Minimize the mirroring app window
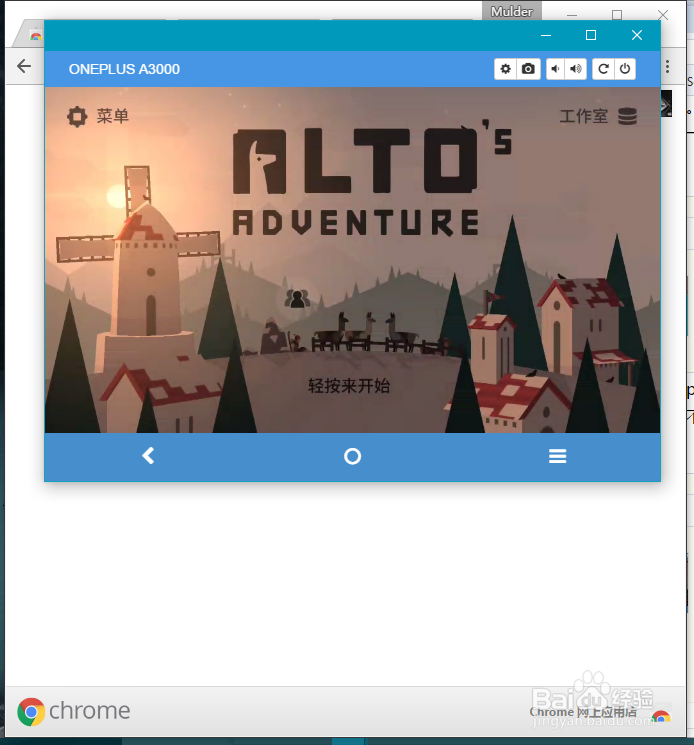The image size is (694, 745). tap(546, 35)
